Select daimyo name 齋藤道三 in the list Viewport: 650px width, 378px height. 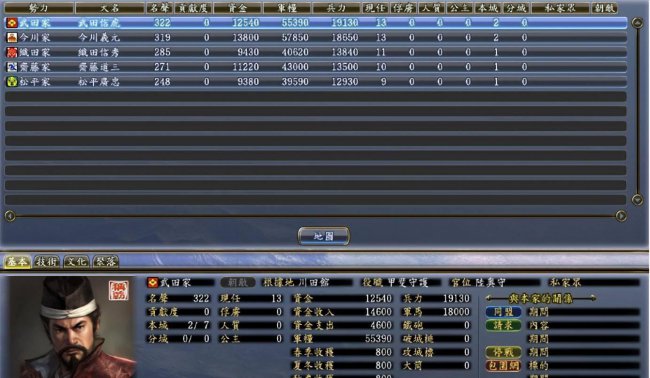point(99,67)
